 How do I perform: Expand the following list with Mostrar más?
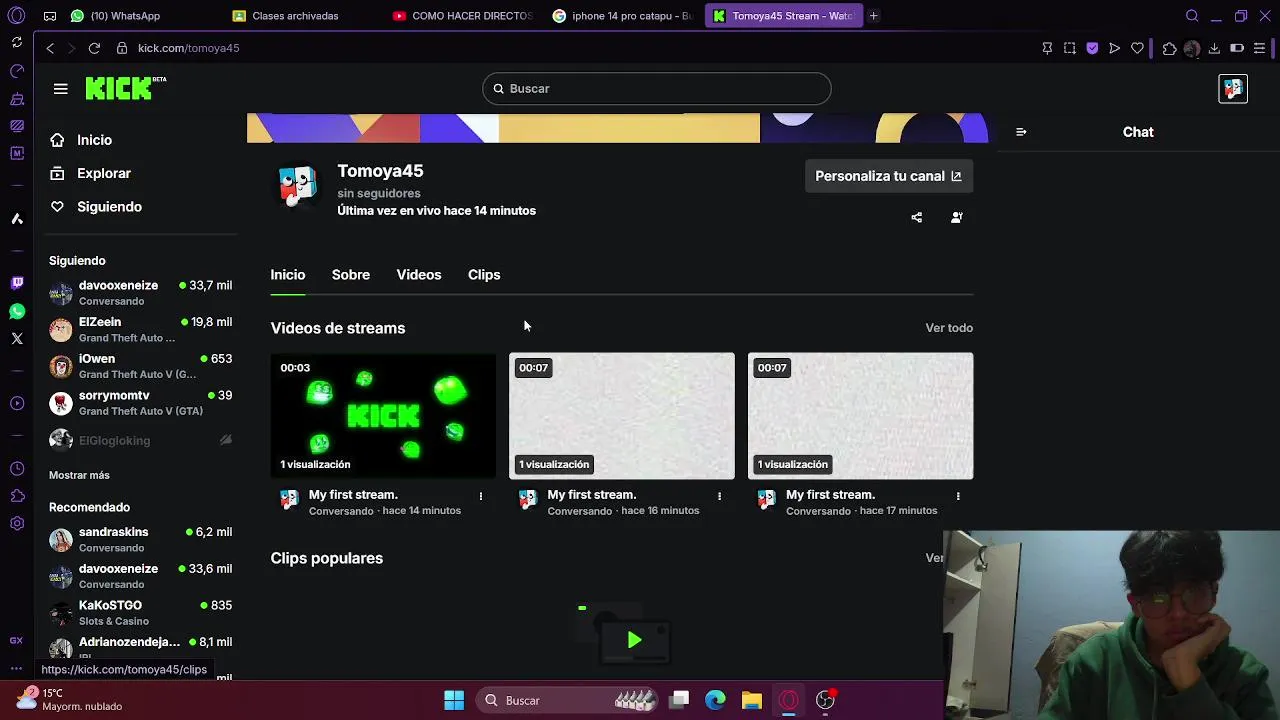[79, 475]
